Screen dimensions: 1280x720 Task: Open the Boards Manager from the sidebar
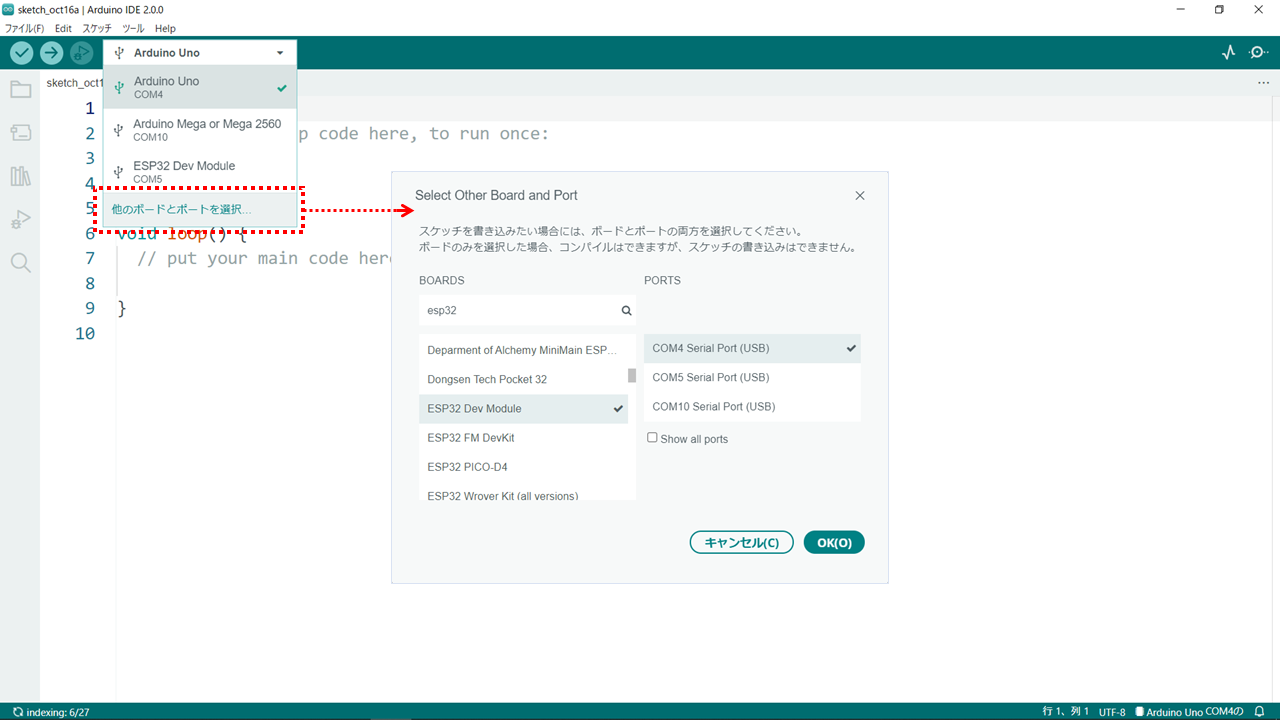[20, 132]
